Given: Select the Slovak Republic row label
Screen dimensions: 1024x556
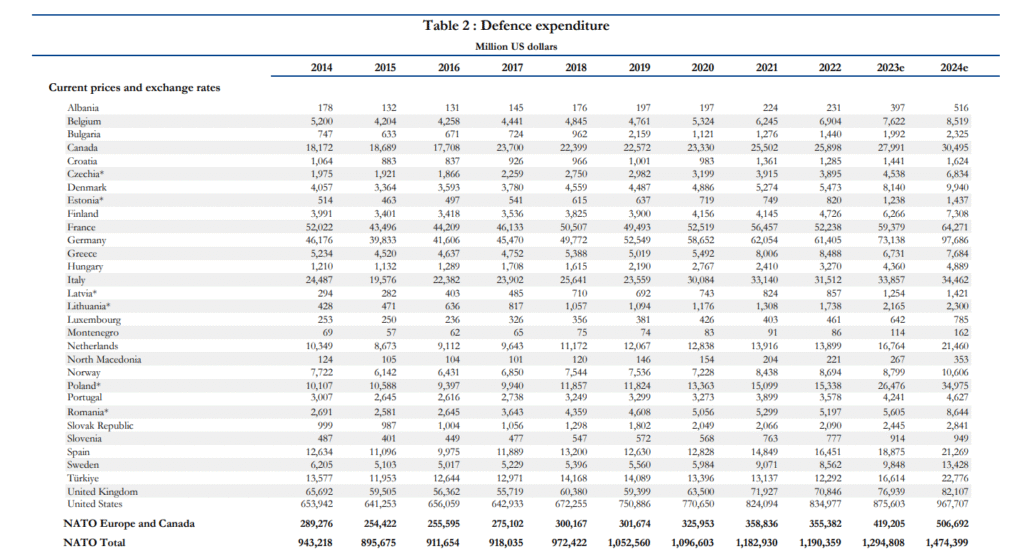Looking at the screenshot, I should click(x=100, y=425).
